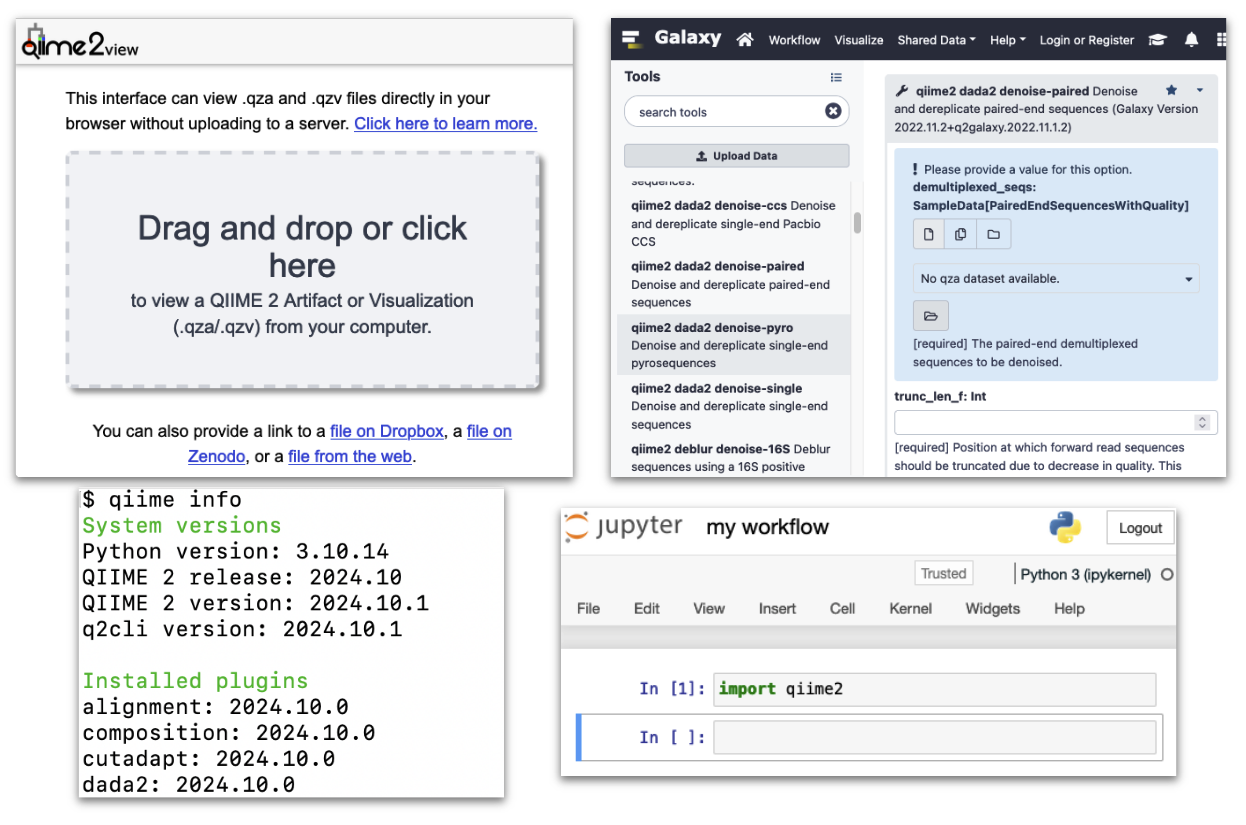Image resolution: width=1246 pixels, height=825 pixels.
Task: Click the Upload Data button
Action: tap(737, 156)
